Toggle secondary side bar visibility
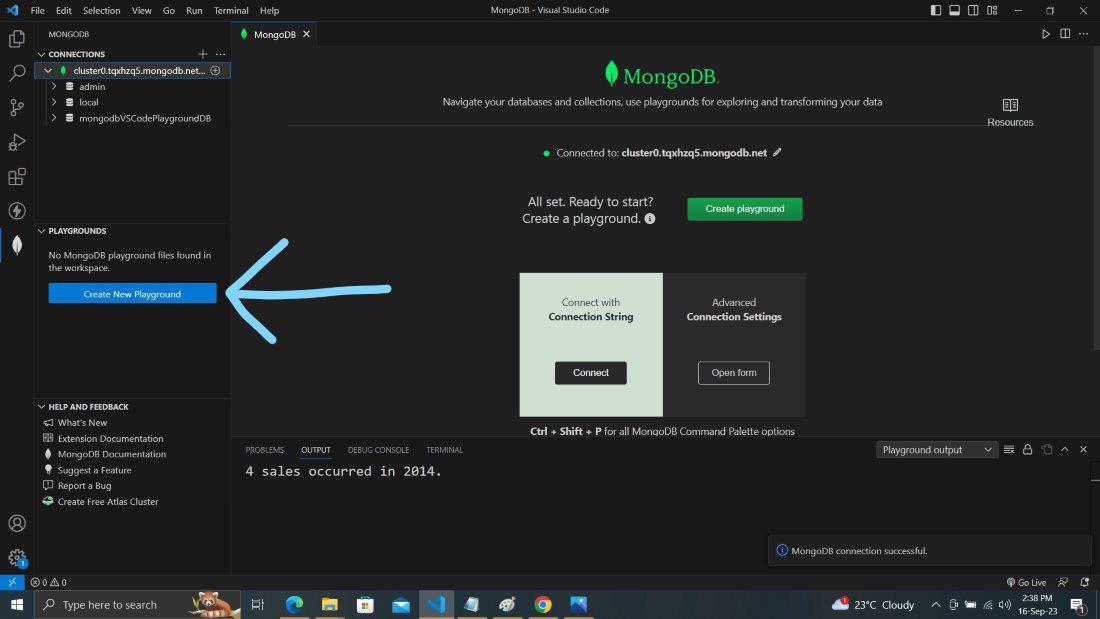 [973, 11]
